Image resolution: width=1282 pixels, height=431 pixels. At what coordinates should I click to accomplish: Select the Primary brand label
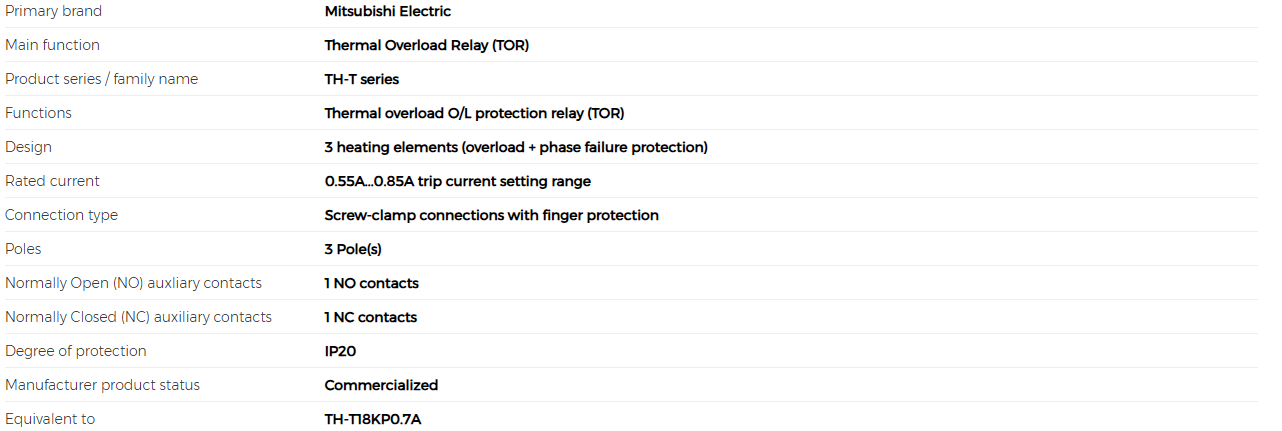point(53,11)
